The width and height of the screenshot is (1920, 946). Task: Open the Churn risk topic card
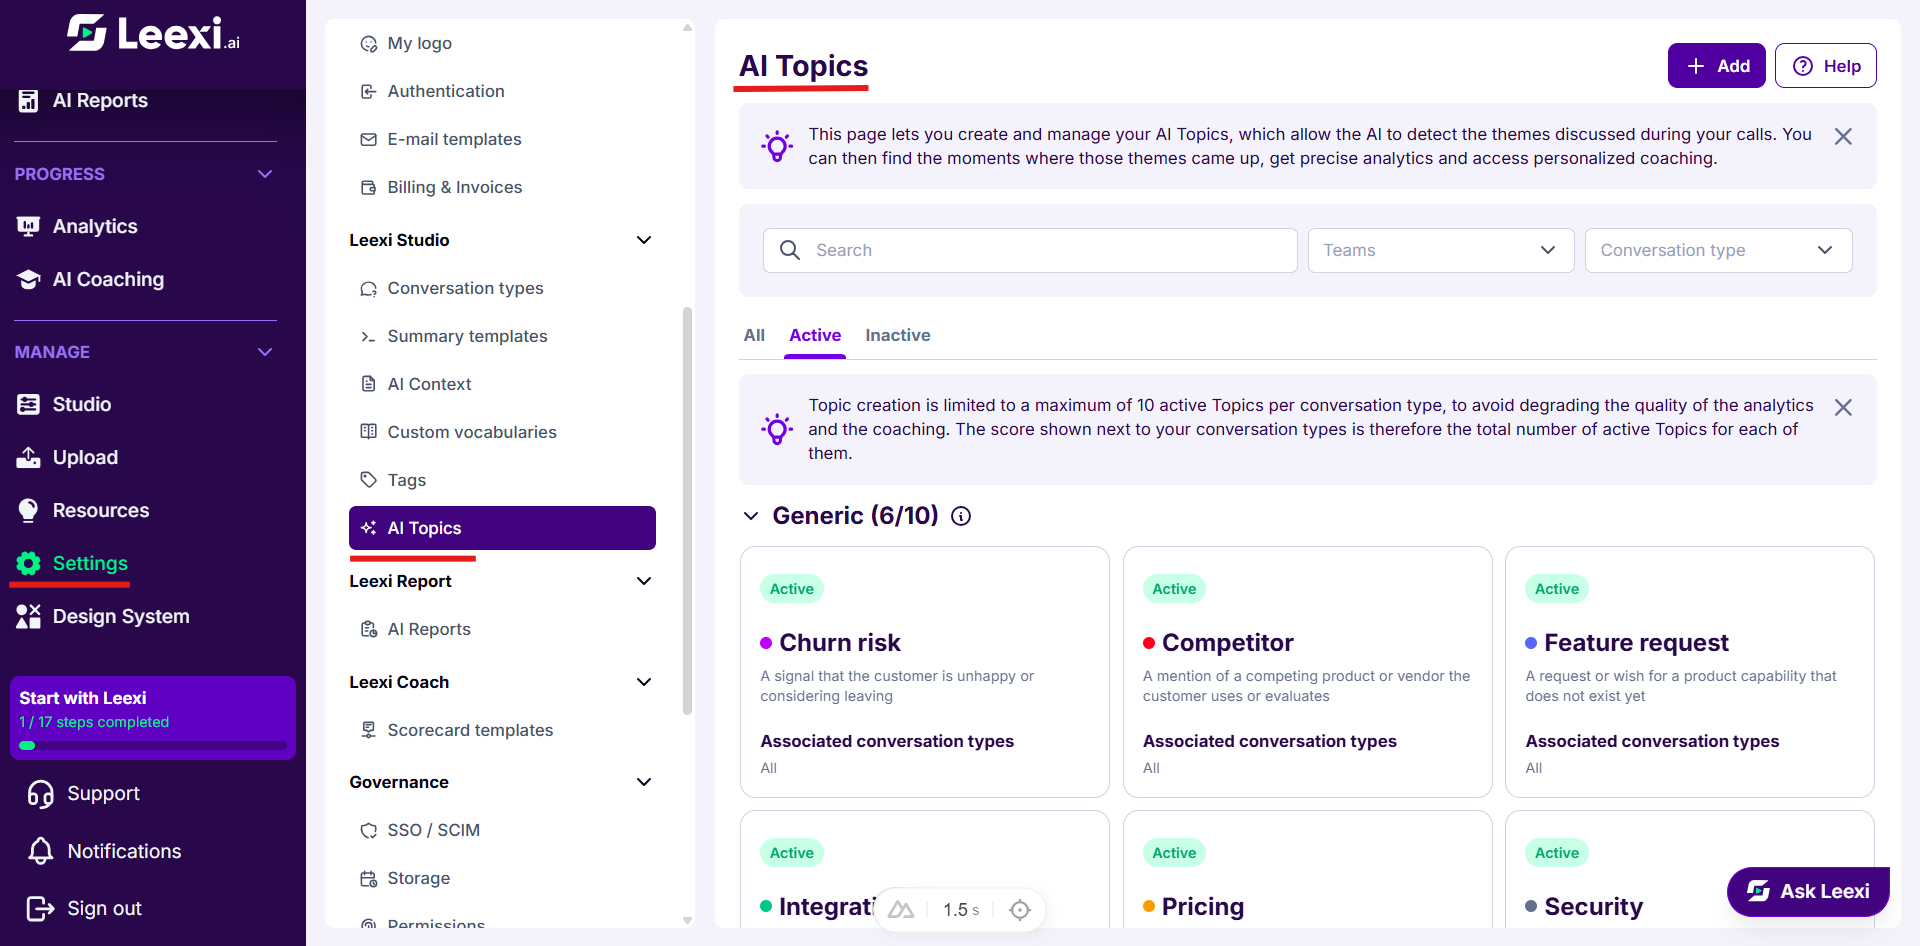click(x=925, y=672)
